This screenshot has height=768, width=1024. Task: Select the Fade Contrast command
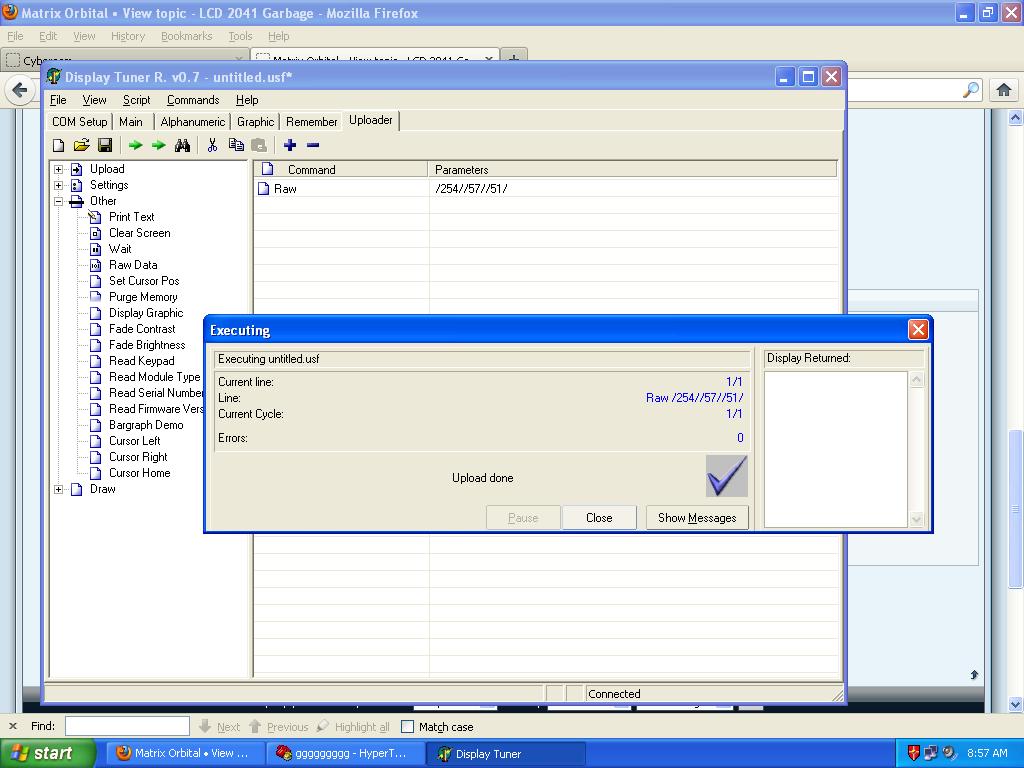click(x=142, y=329)
